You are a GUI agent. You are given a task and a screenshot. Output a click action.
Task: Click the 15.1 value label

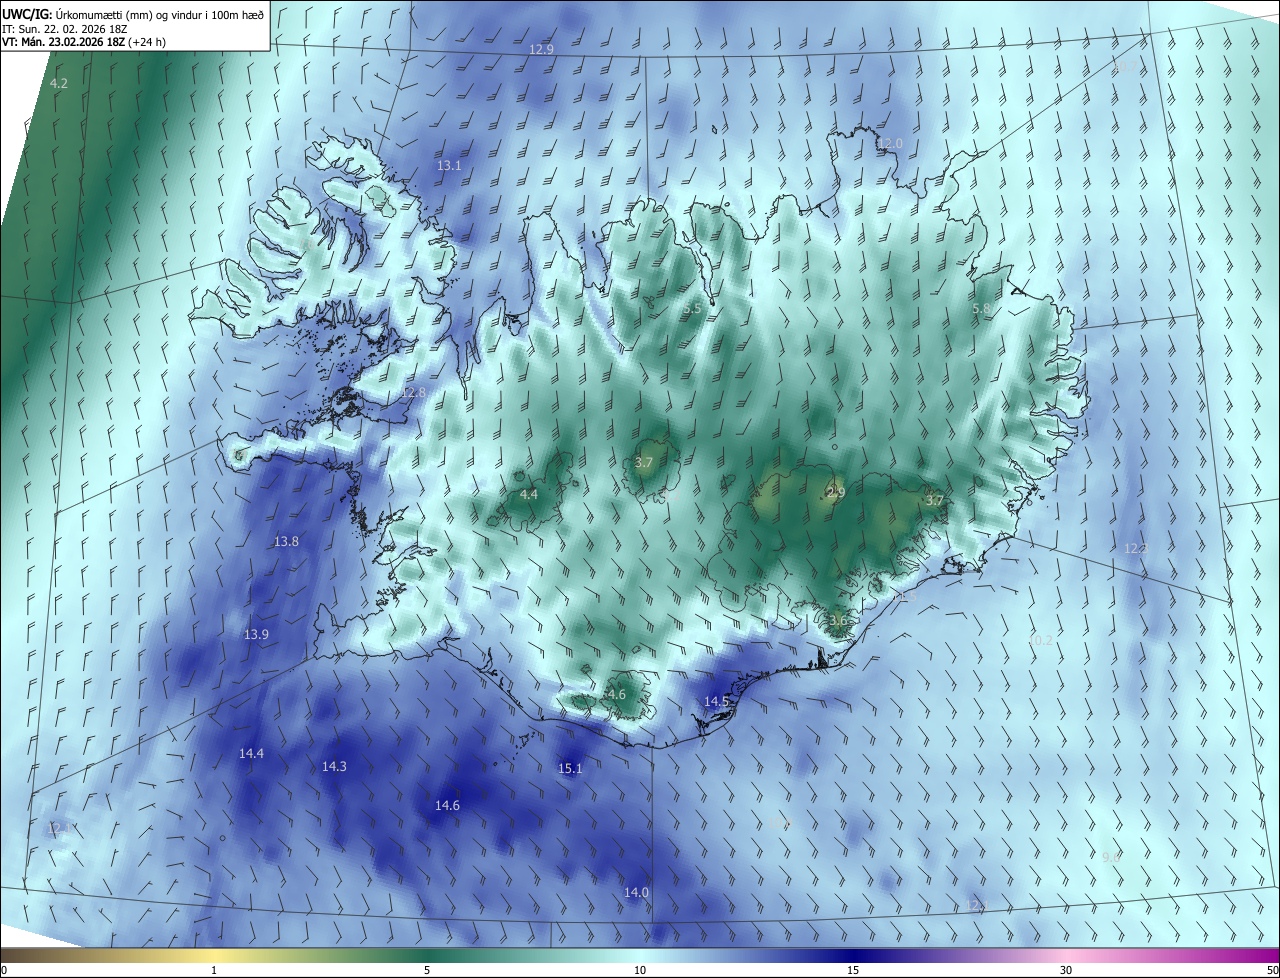coord(570,769)
